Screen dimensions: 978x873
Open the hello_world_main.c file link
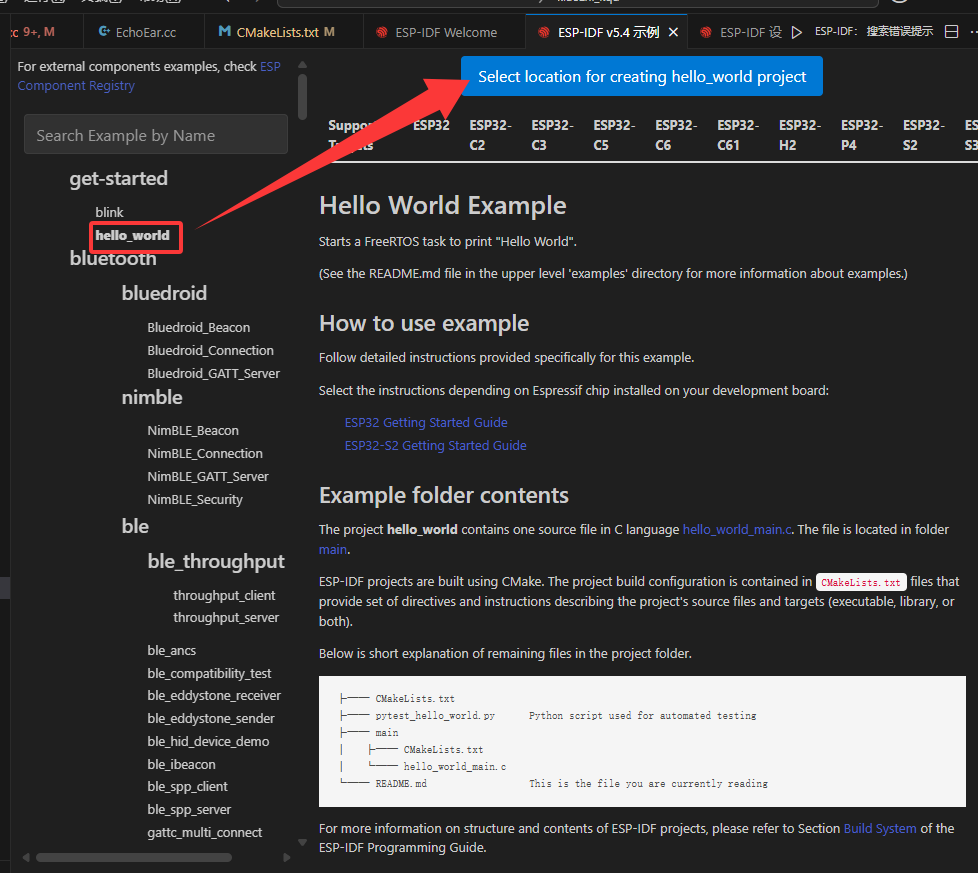(x=737, y=529)
